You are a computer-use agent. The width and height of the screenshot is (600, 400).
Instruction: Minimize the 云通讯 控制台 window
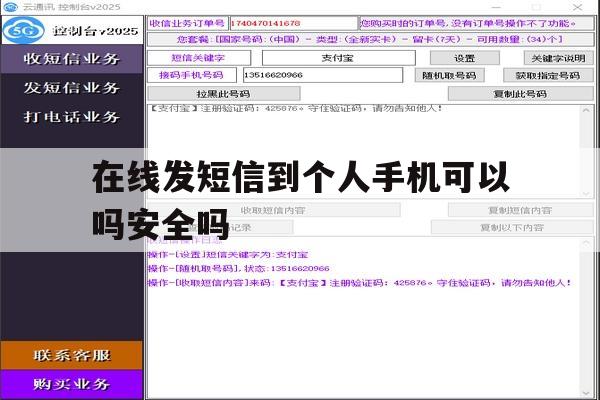496,7
